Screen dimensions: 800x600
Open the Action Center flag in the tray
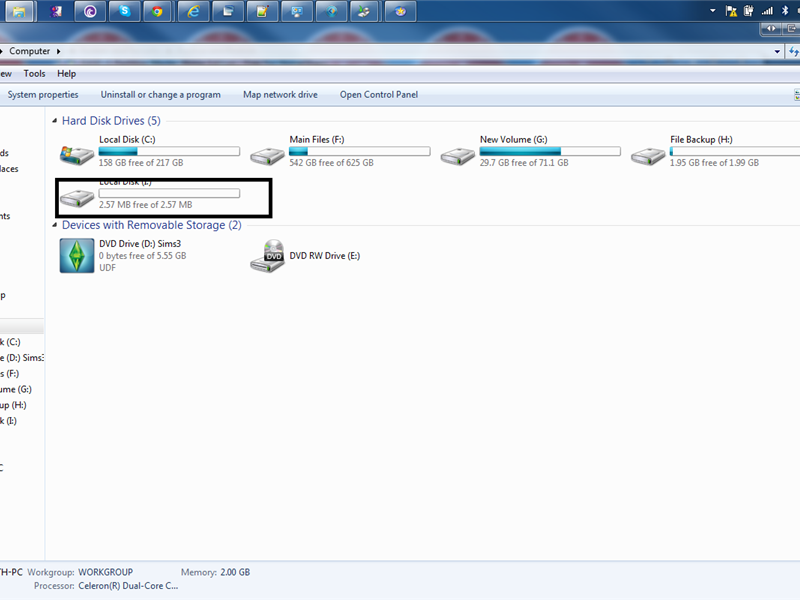(x=733, y=11)
